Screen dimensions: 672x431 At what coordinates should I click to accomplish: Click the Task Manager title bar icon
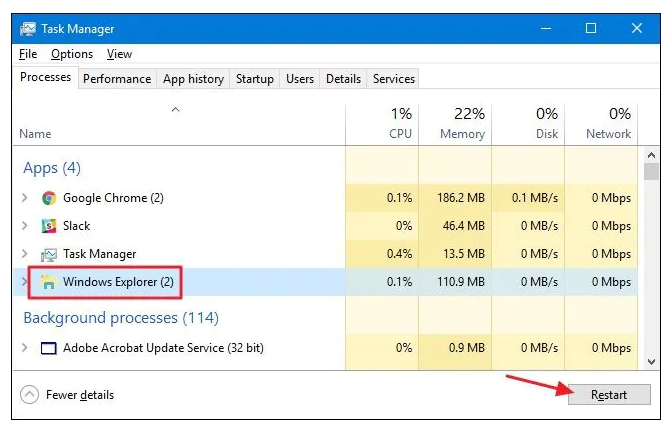pyautogui.click(x=27, y=29)
